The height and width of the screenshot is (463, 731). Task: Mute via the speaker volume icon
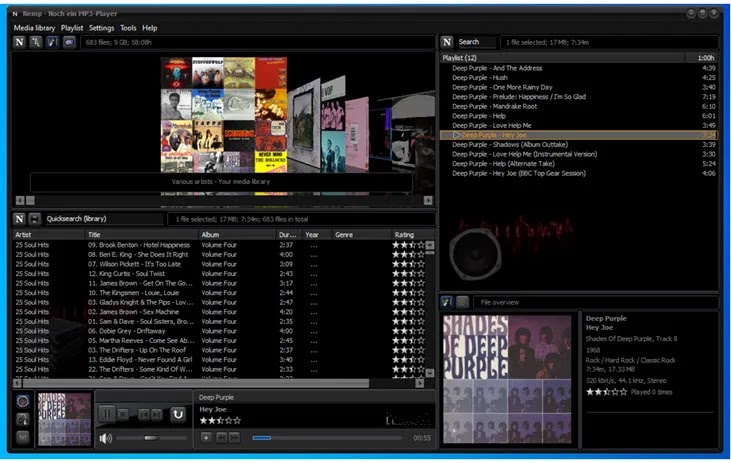(106, 438)
